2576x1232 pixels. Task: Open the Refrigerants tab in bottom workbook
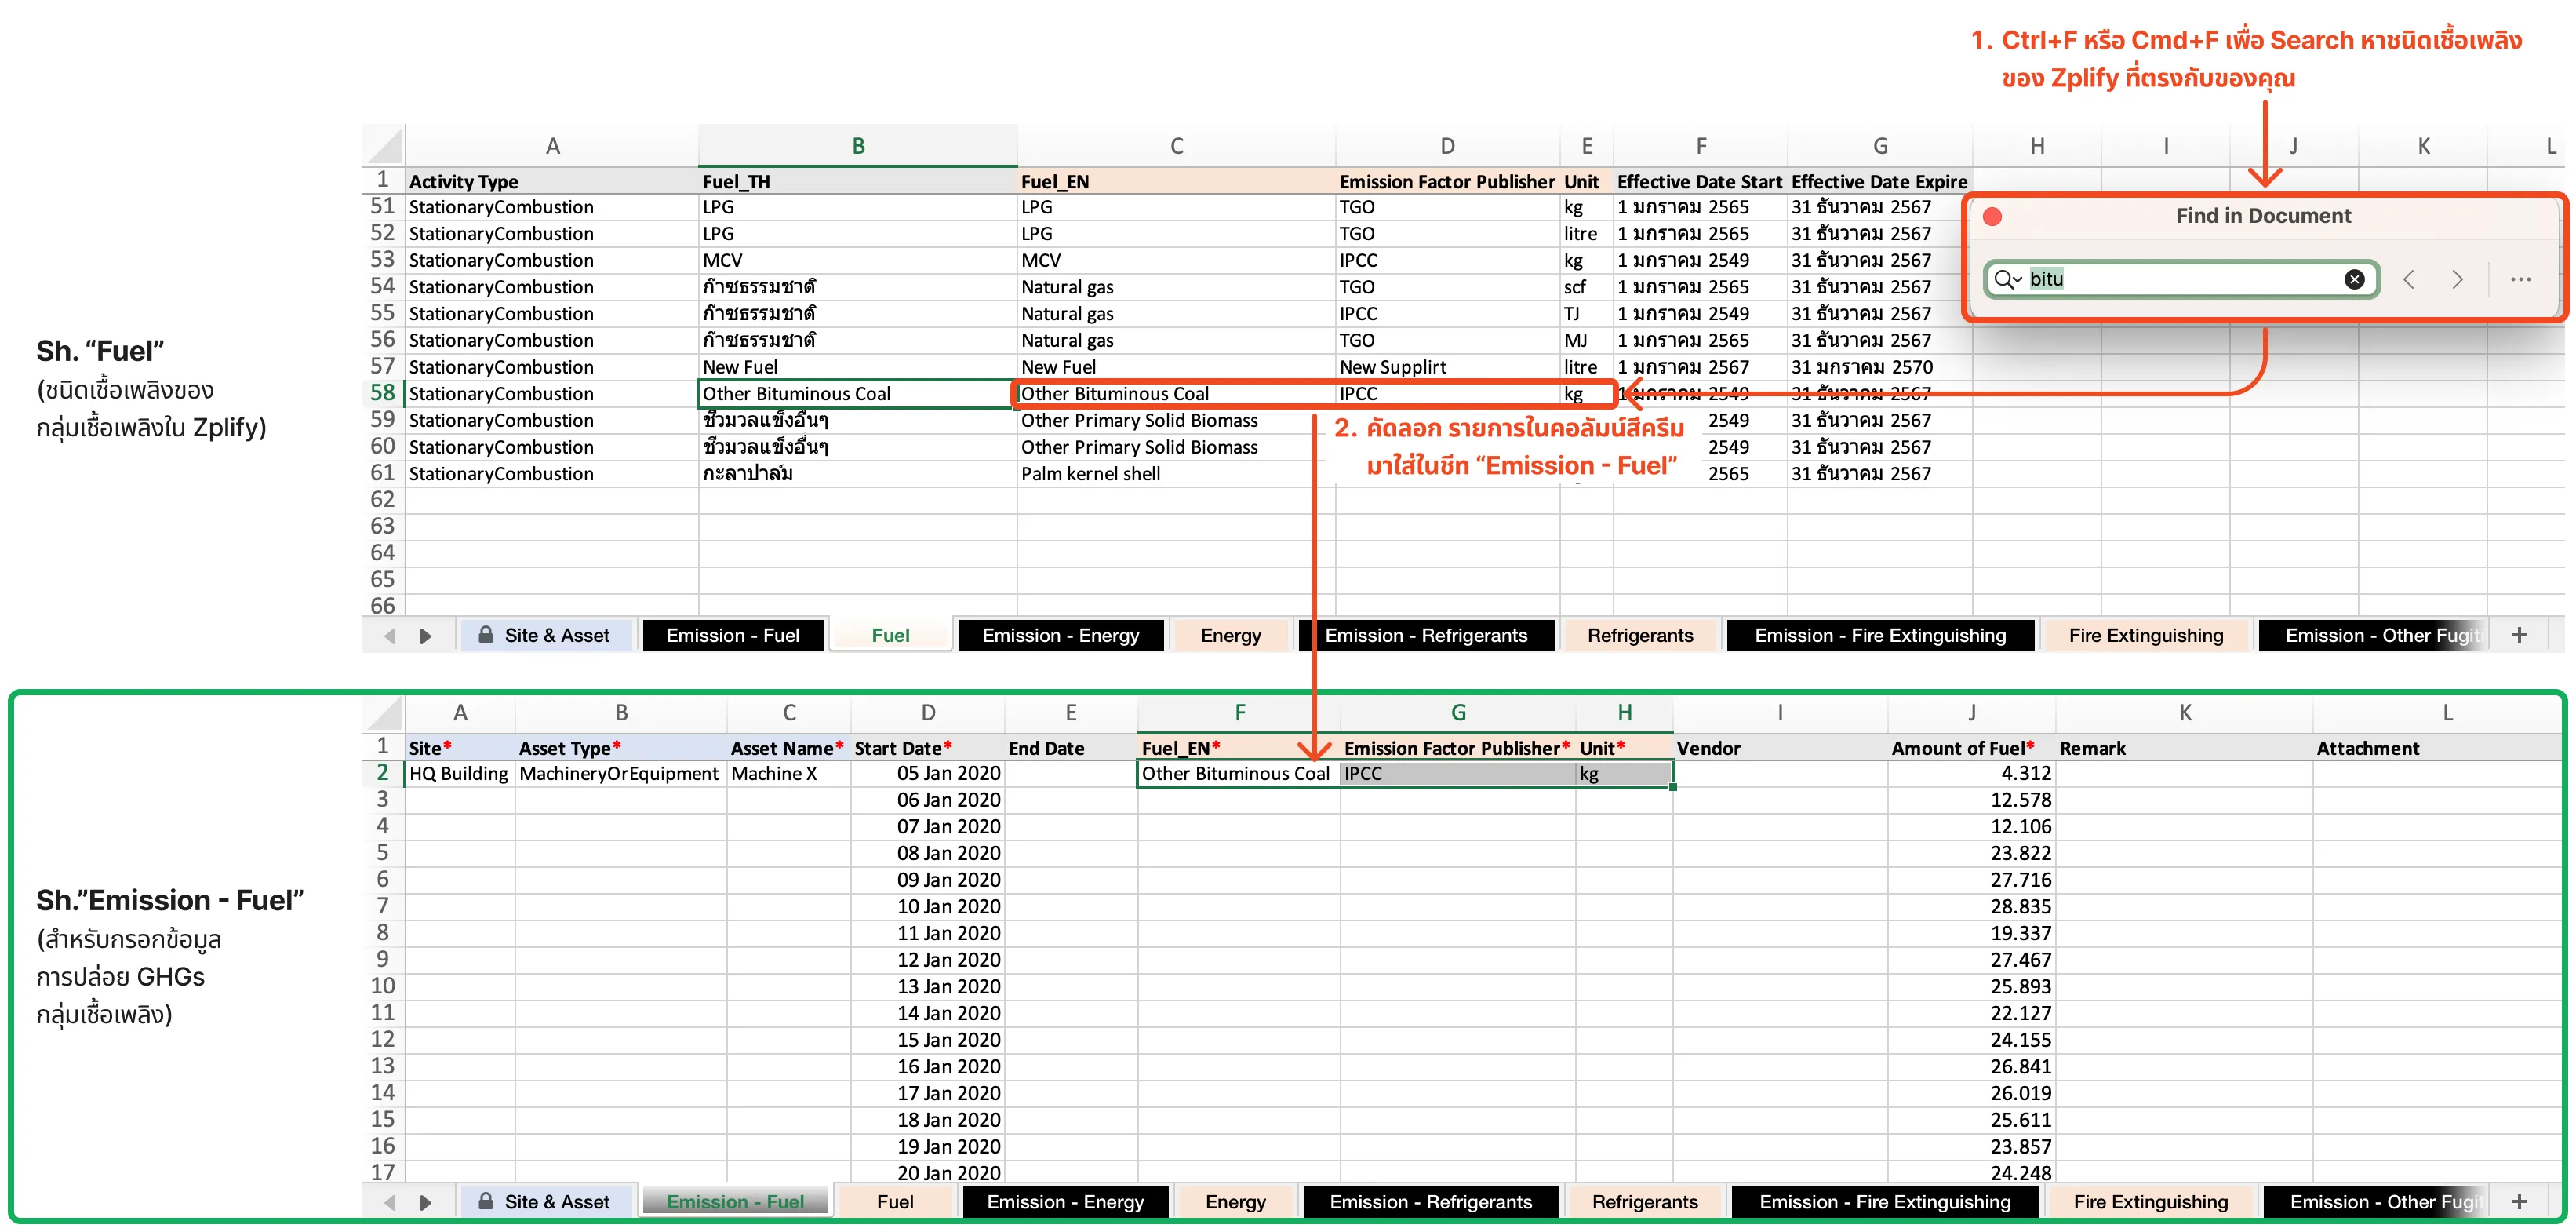(1644, 1201)
